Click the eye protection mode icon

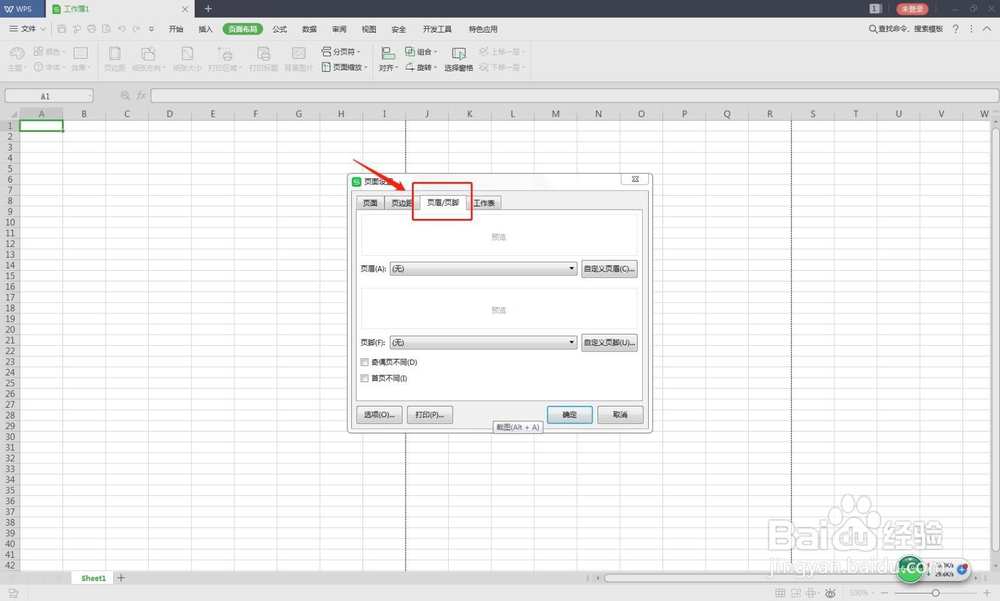point(830,593)
